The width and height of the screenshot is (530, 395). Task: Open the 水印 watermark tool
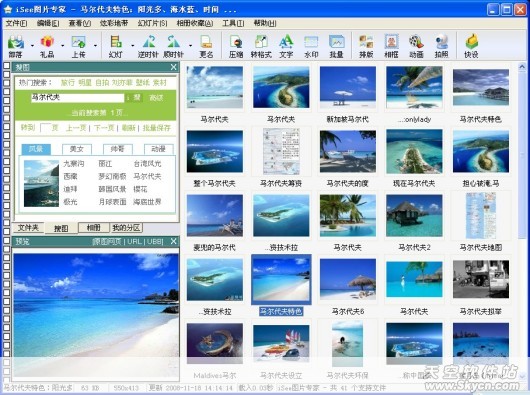tap(311, 46)
